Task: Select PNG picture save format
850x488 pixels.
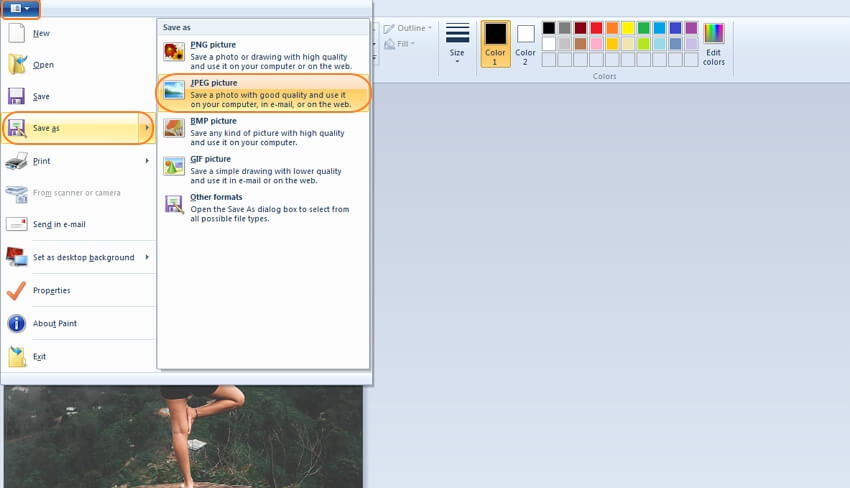Action: click(263, 55)
